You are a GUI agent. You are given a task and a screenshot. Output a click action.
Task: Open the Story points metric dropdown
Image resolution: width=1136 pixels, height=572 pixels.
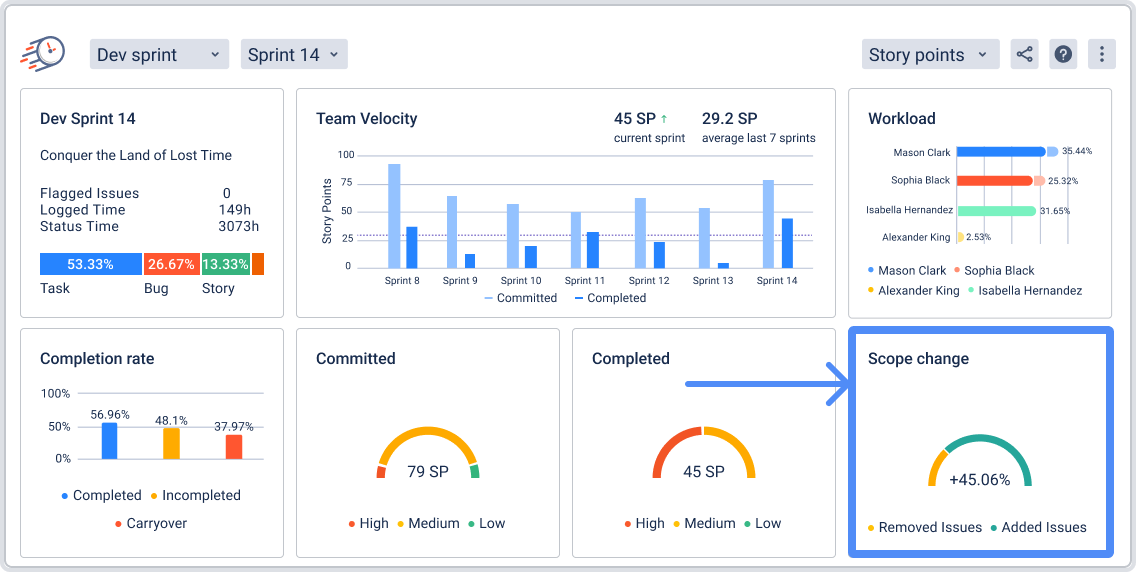[929, 55]
